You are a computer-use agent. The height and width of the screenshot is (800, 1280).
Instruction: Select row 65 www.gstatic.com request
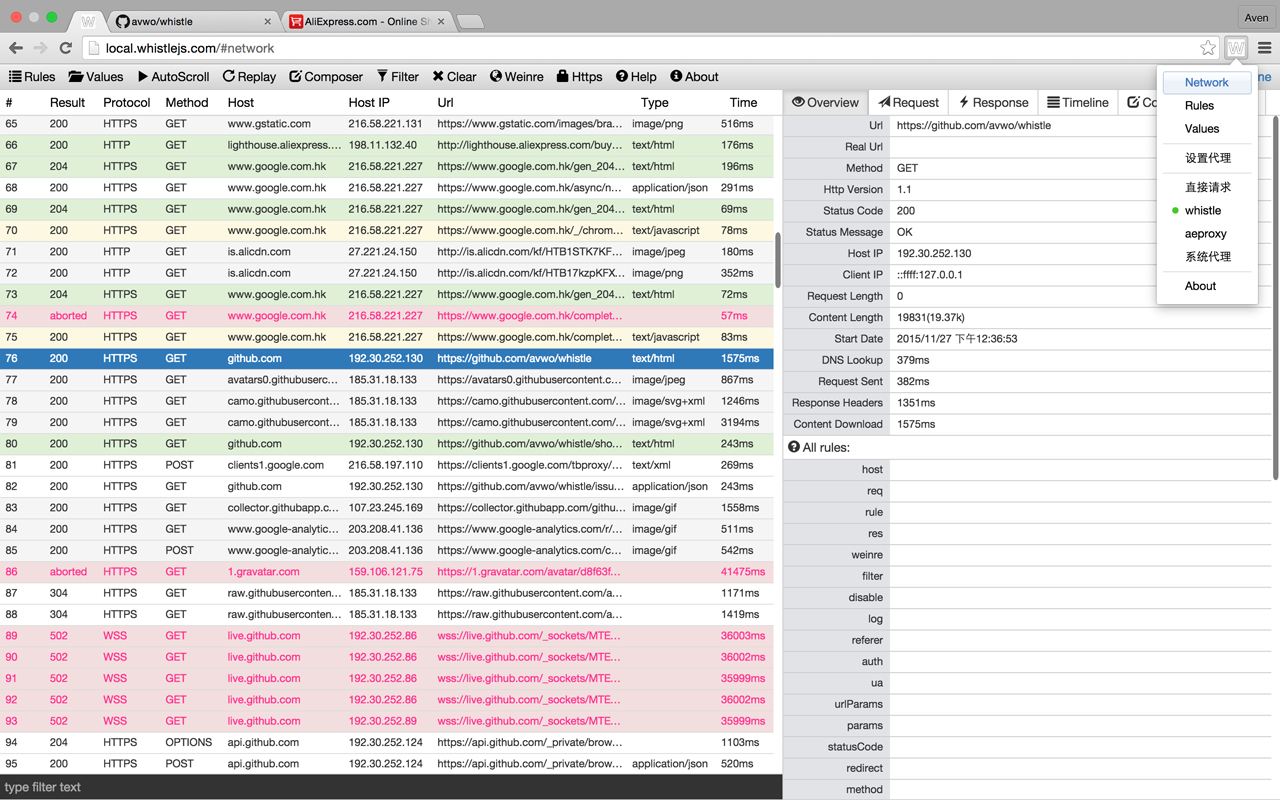coord(387,124)
